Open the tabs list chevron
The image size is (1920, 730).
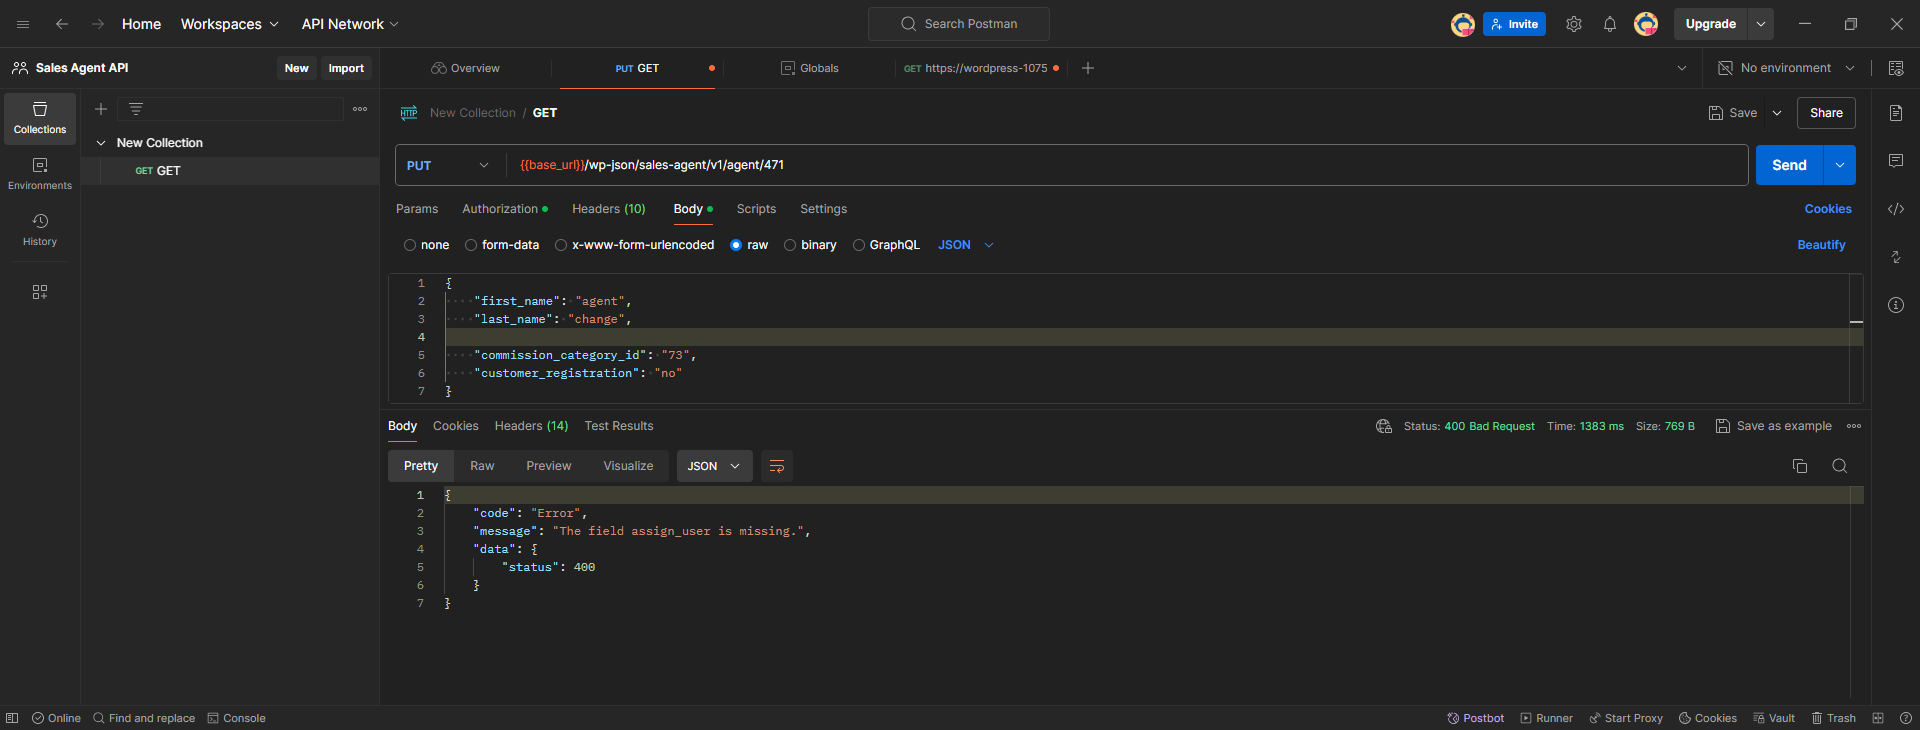coord(1682,68)
